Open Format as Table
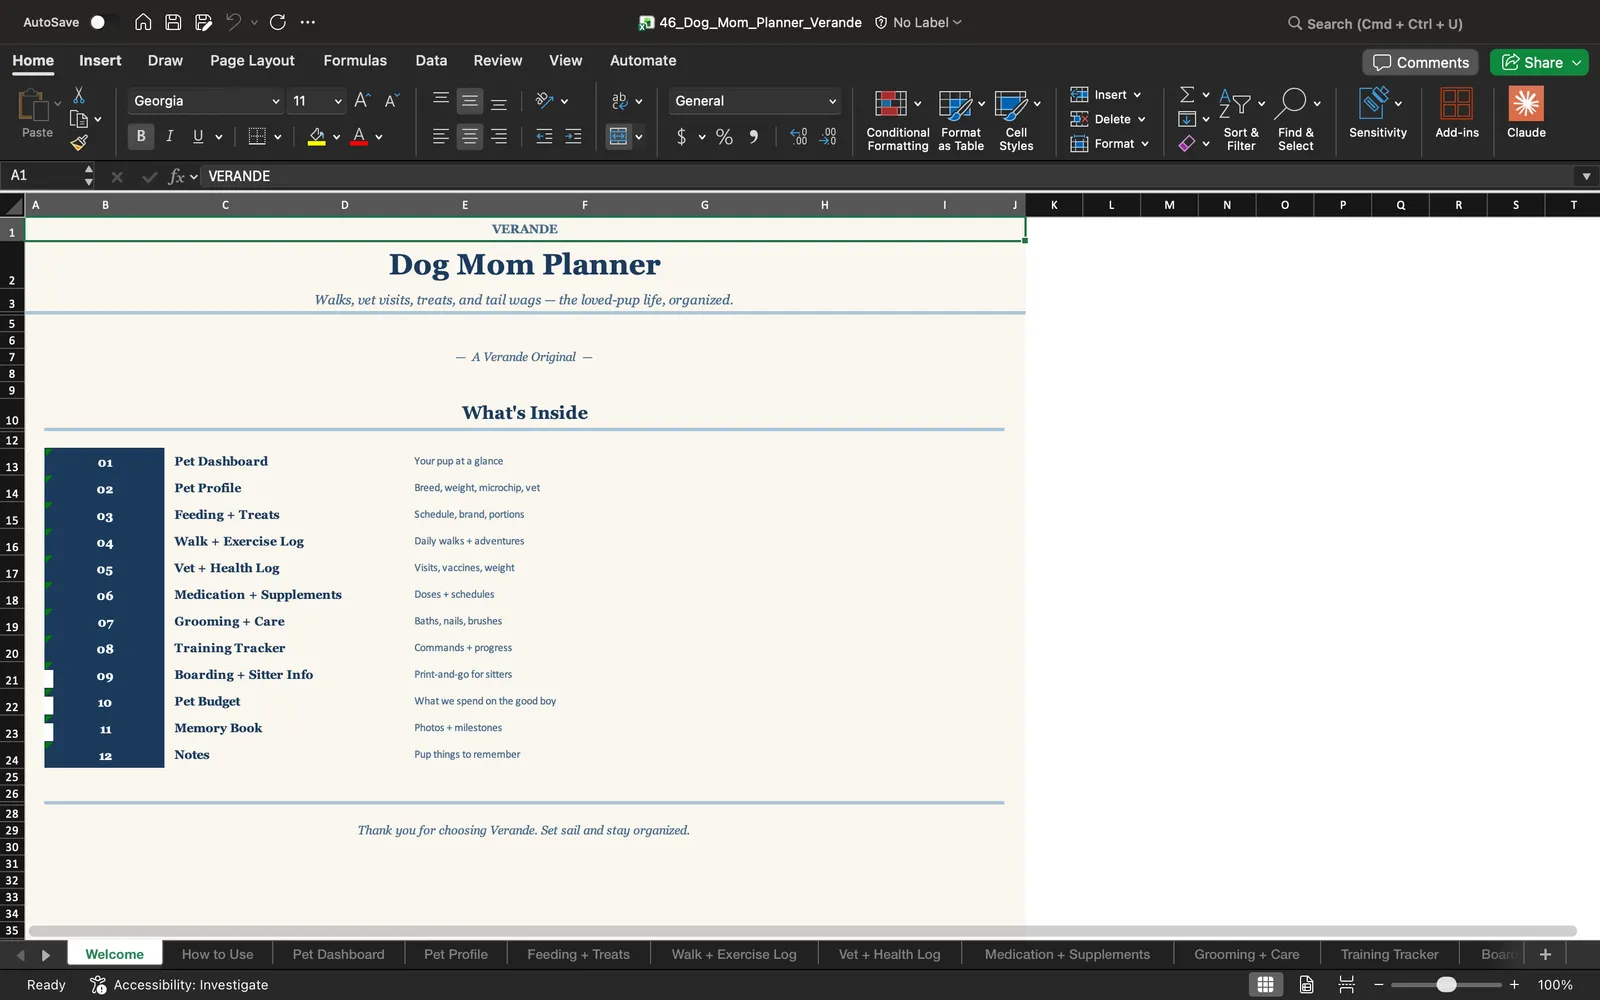The width and height of the screenshot is (1600, 1000). coord(961,120)
